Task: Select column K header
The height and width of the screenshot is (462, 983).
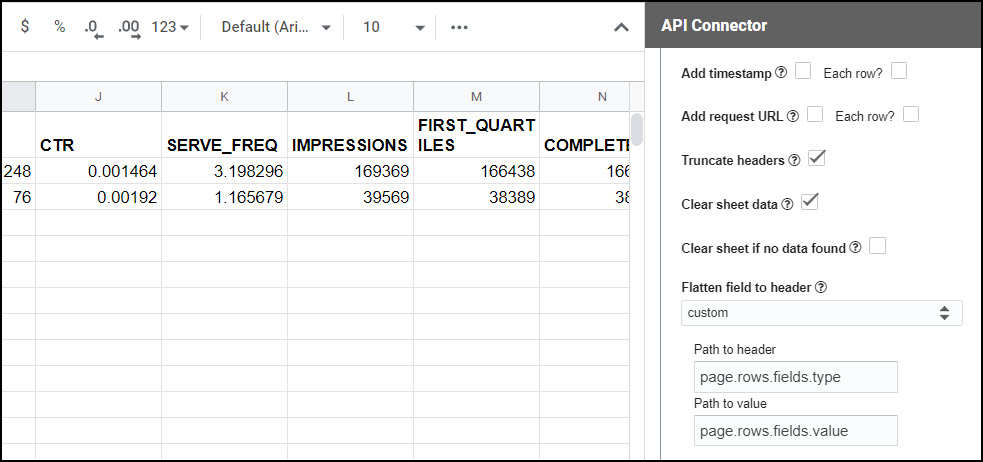Action: tap(224, 97)
